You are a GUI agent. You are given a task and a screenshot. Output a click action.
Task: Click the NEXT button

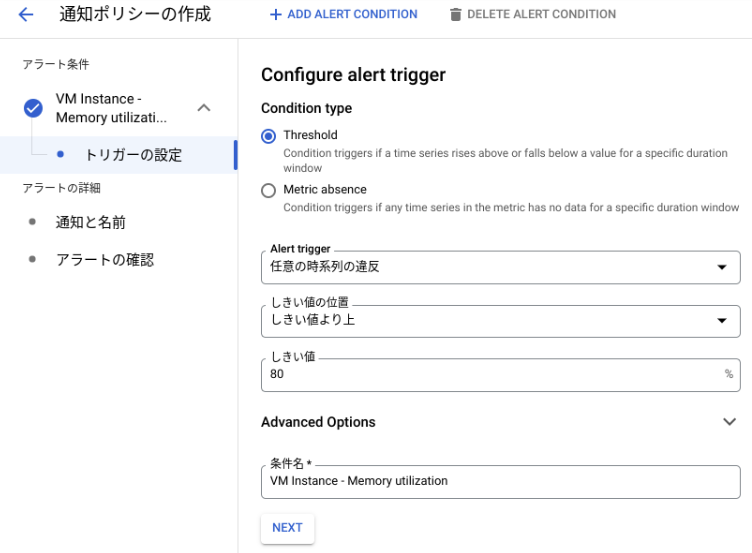coord(287,528)
